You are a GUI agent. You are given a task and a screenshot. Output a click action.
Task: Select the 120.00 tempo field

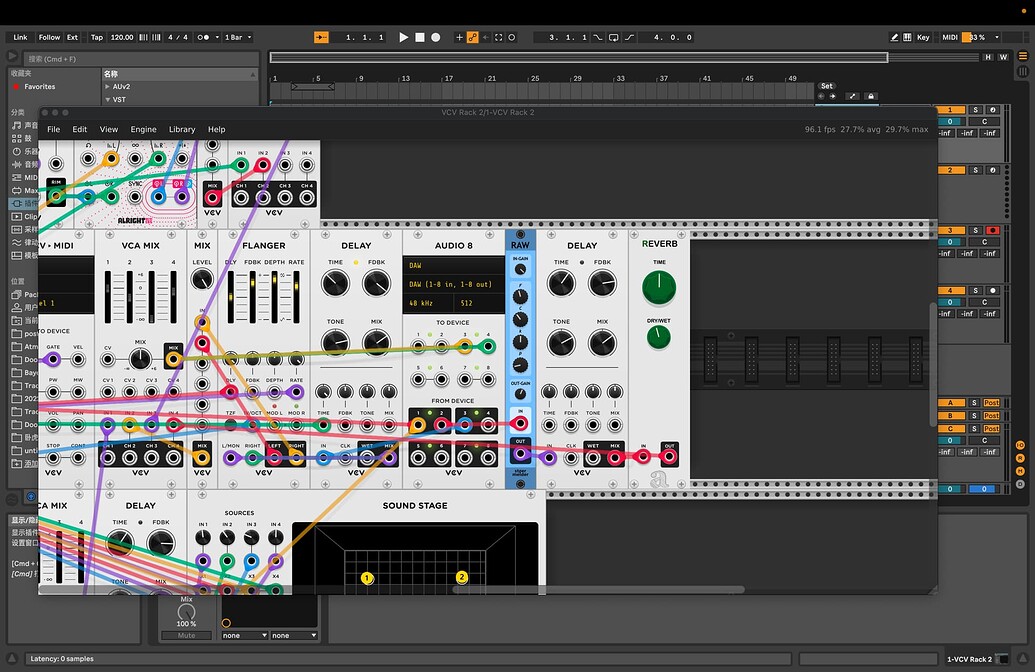[122, 38]
